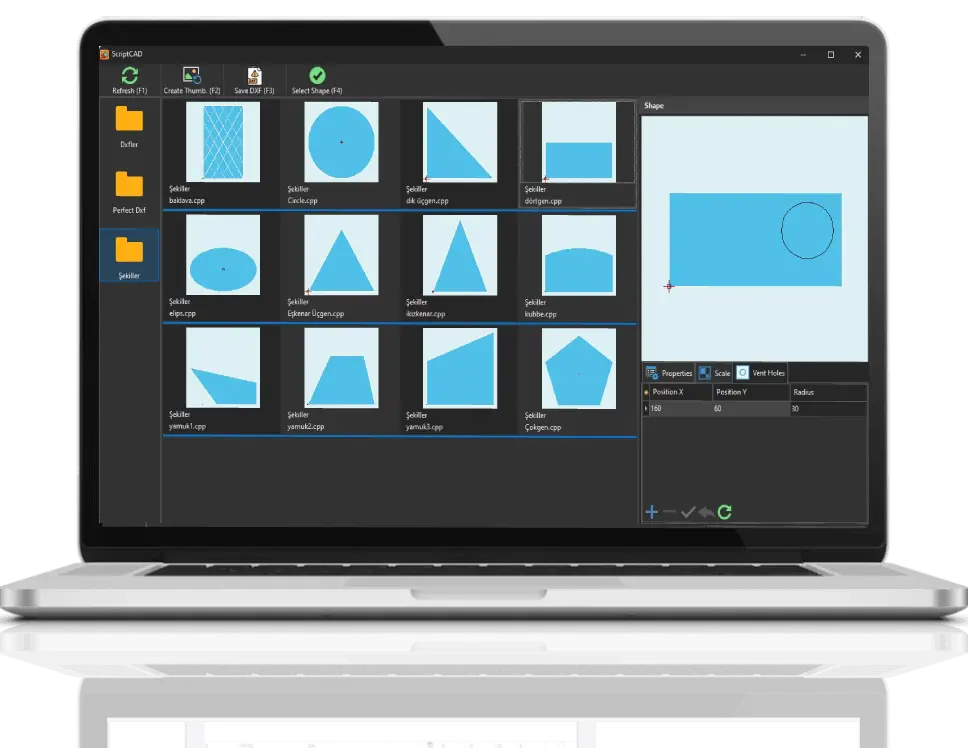Select the Circle.cpp shape thumbnail
The height and width of the screenshot is (748, 968).
click(341, 142)
